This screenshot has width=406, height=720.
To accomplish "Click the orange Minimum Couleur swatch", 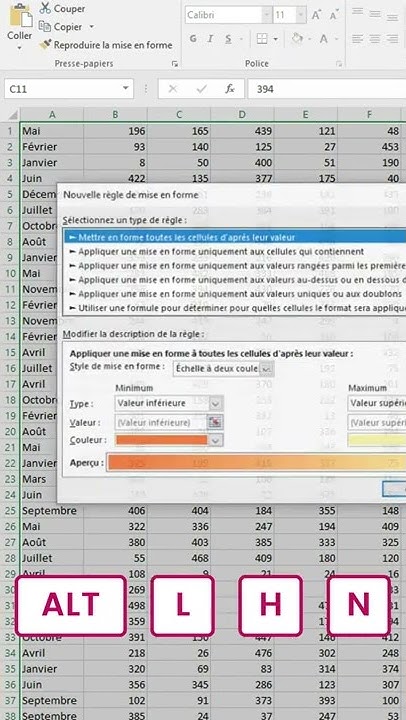I will pos(162,440).
